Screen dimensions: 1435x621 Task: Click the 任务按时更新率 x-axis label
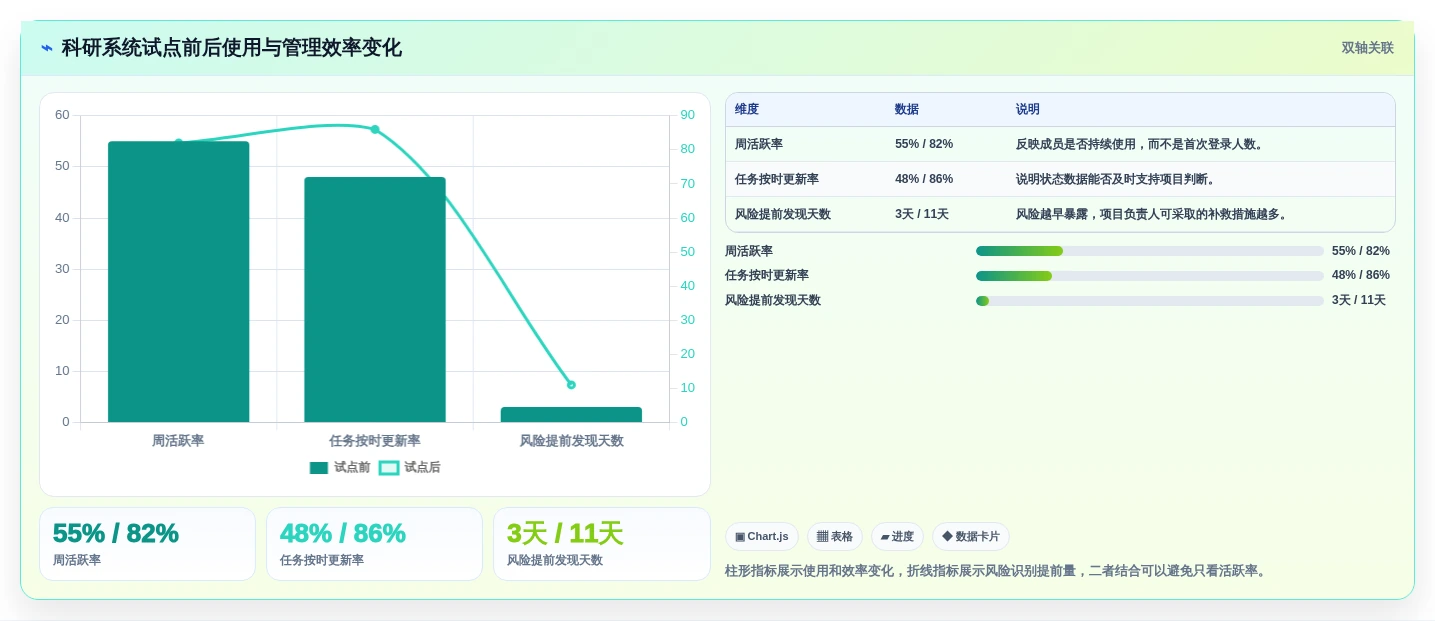coord(375,441)
